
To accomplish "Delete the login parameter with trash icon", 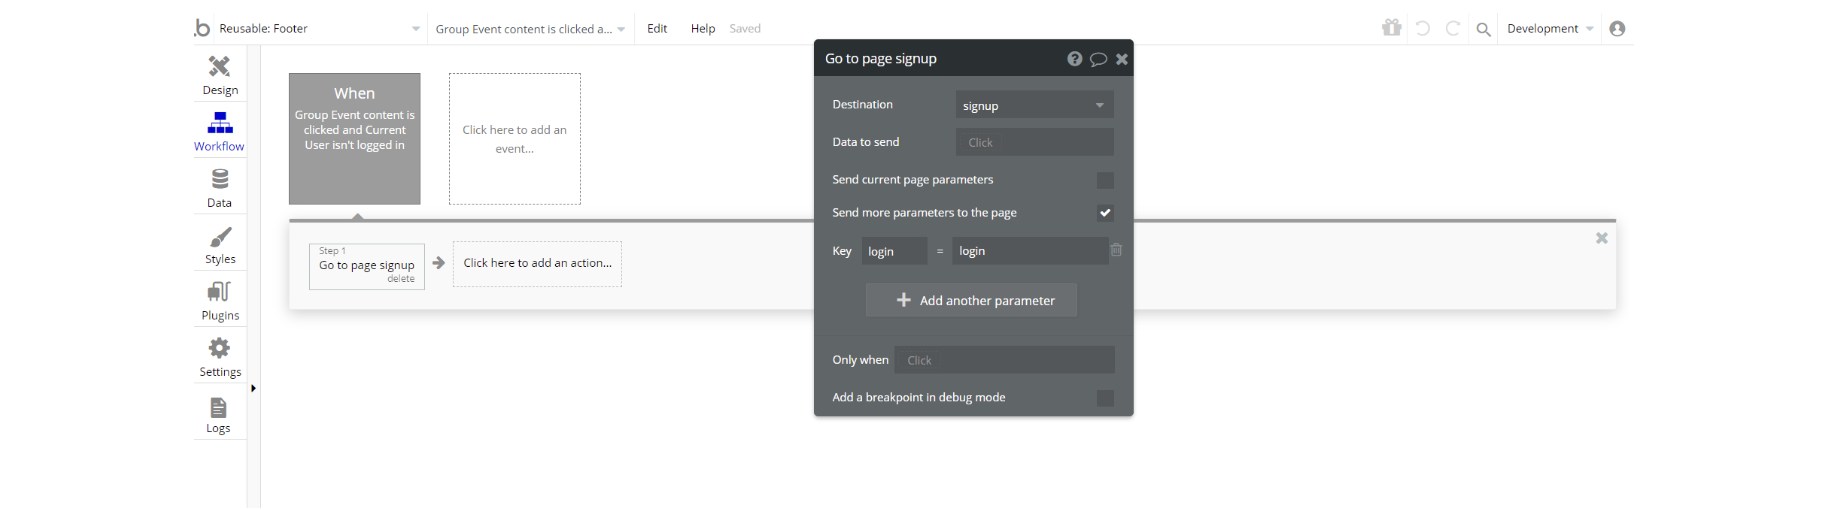I will (x=1116, y=250).
